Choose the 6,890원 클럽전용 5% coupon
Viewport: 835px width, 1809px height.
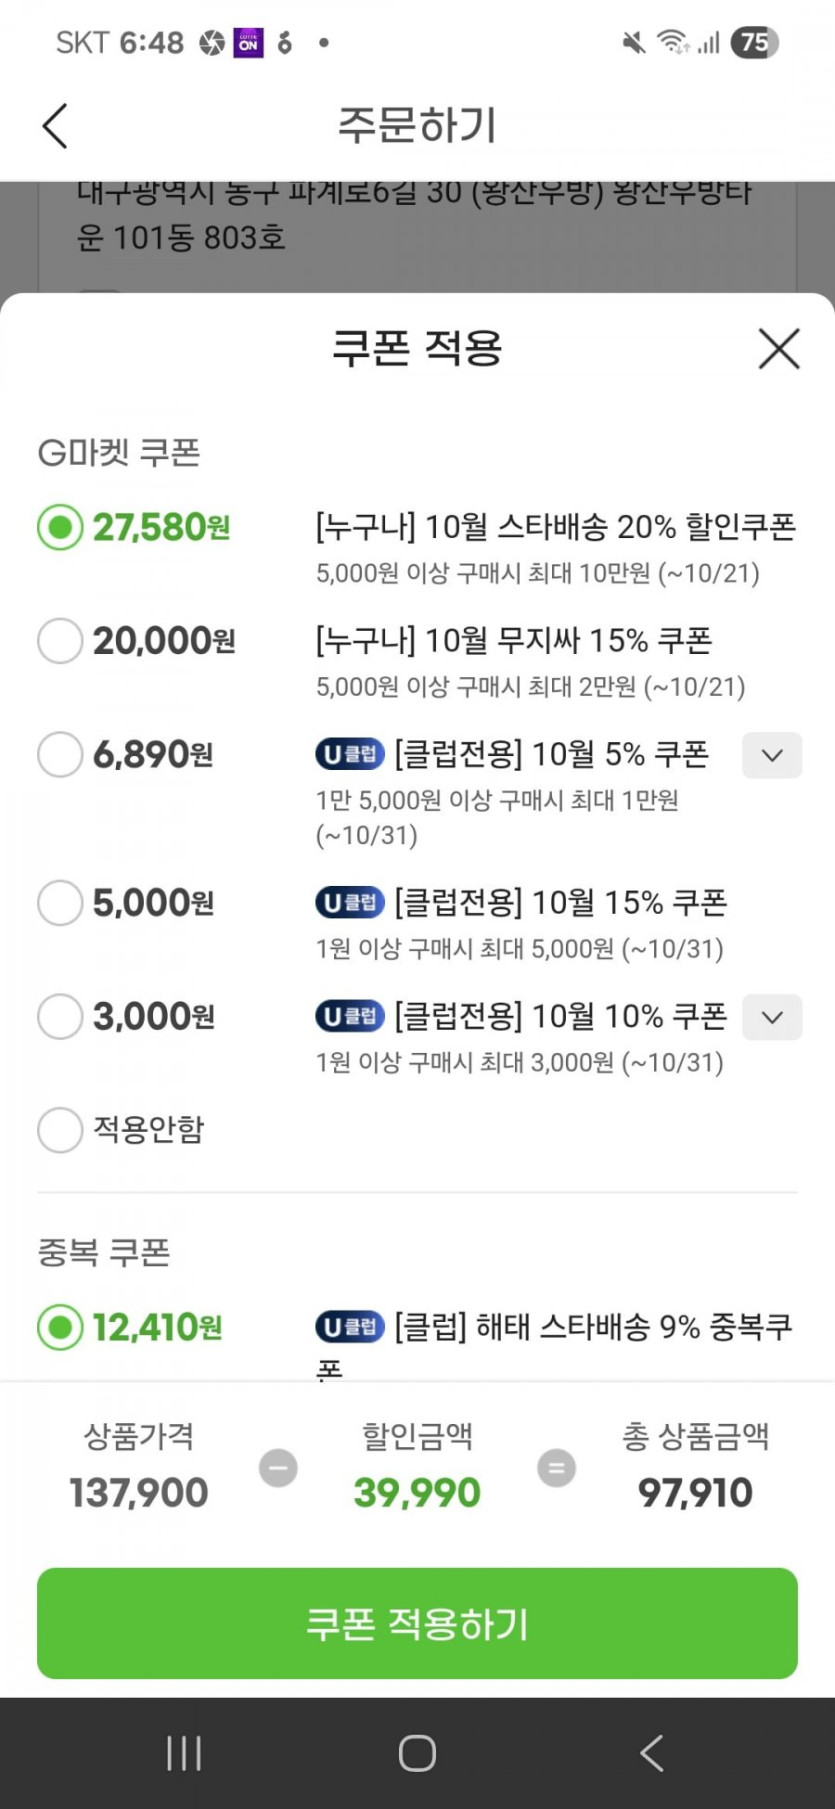60,754
